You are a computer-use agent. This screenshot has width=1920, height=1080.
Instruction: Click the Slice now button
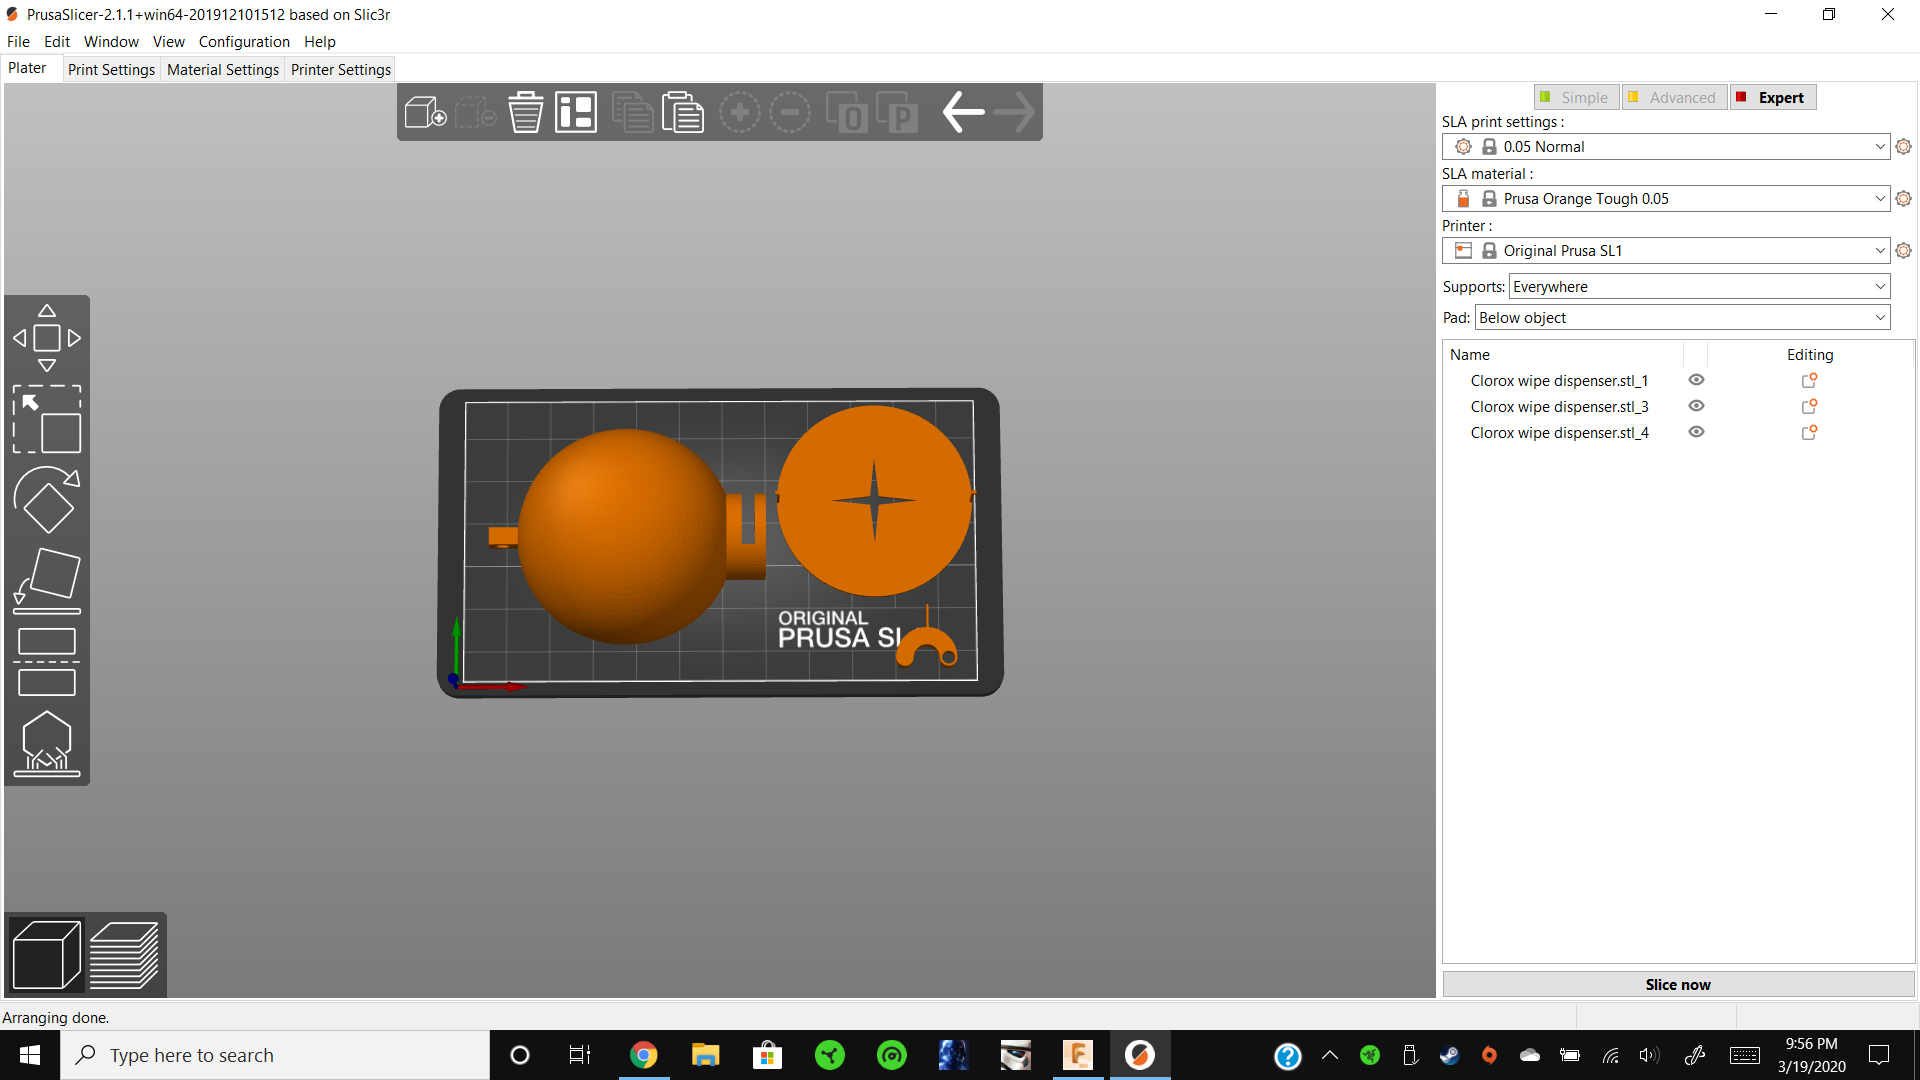(1678, 985)
